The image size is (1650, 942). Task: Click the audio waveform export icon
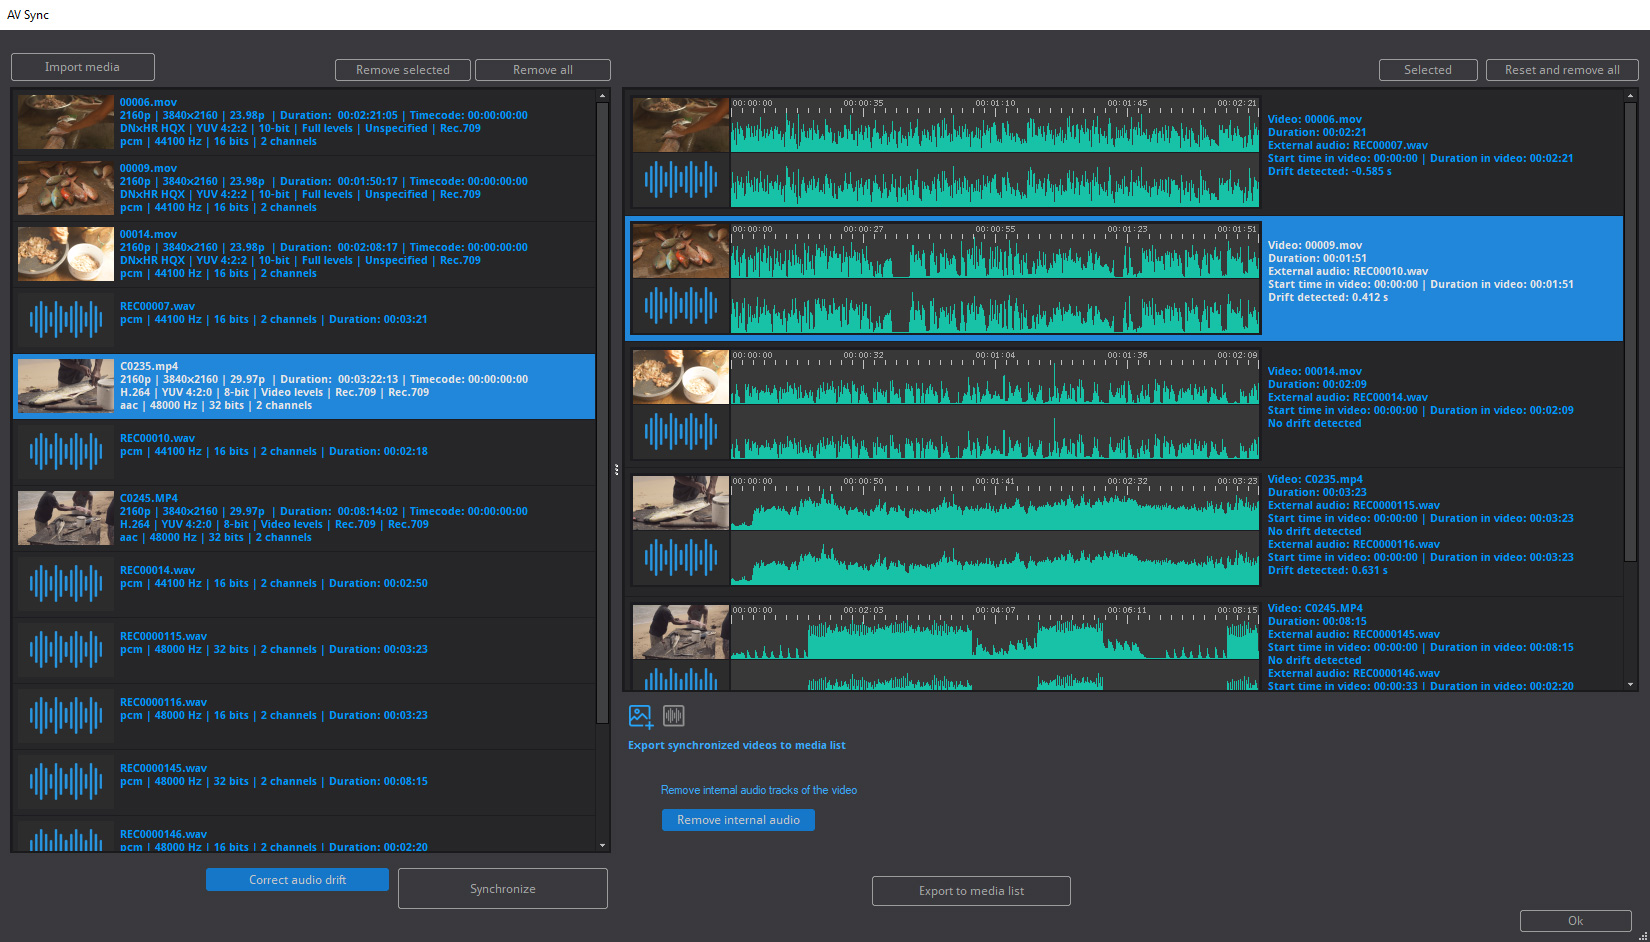tap(674, 716)
